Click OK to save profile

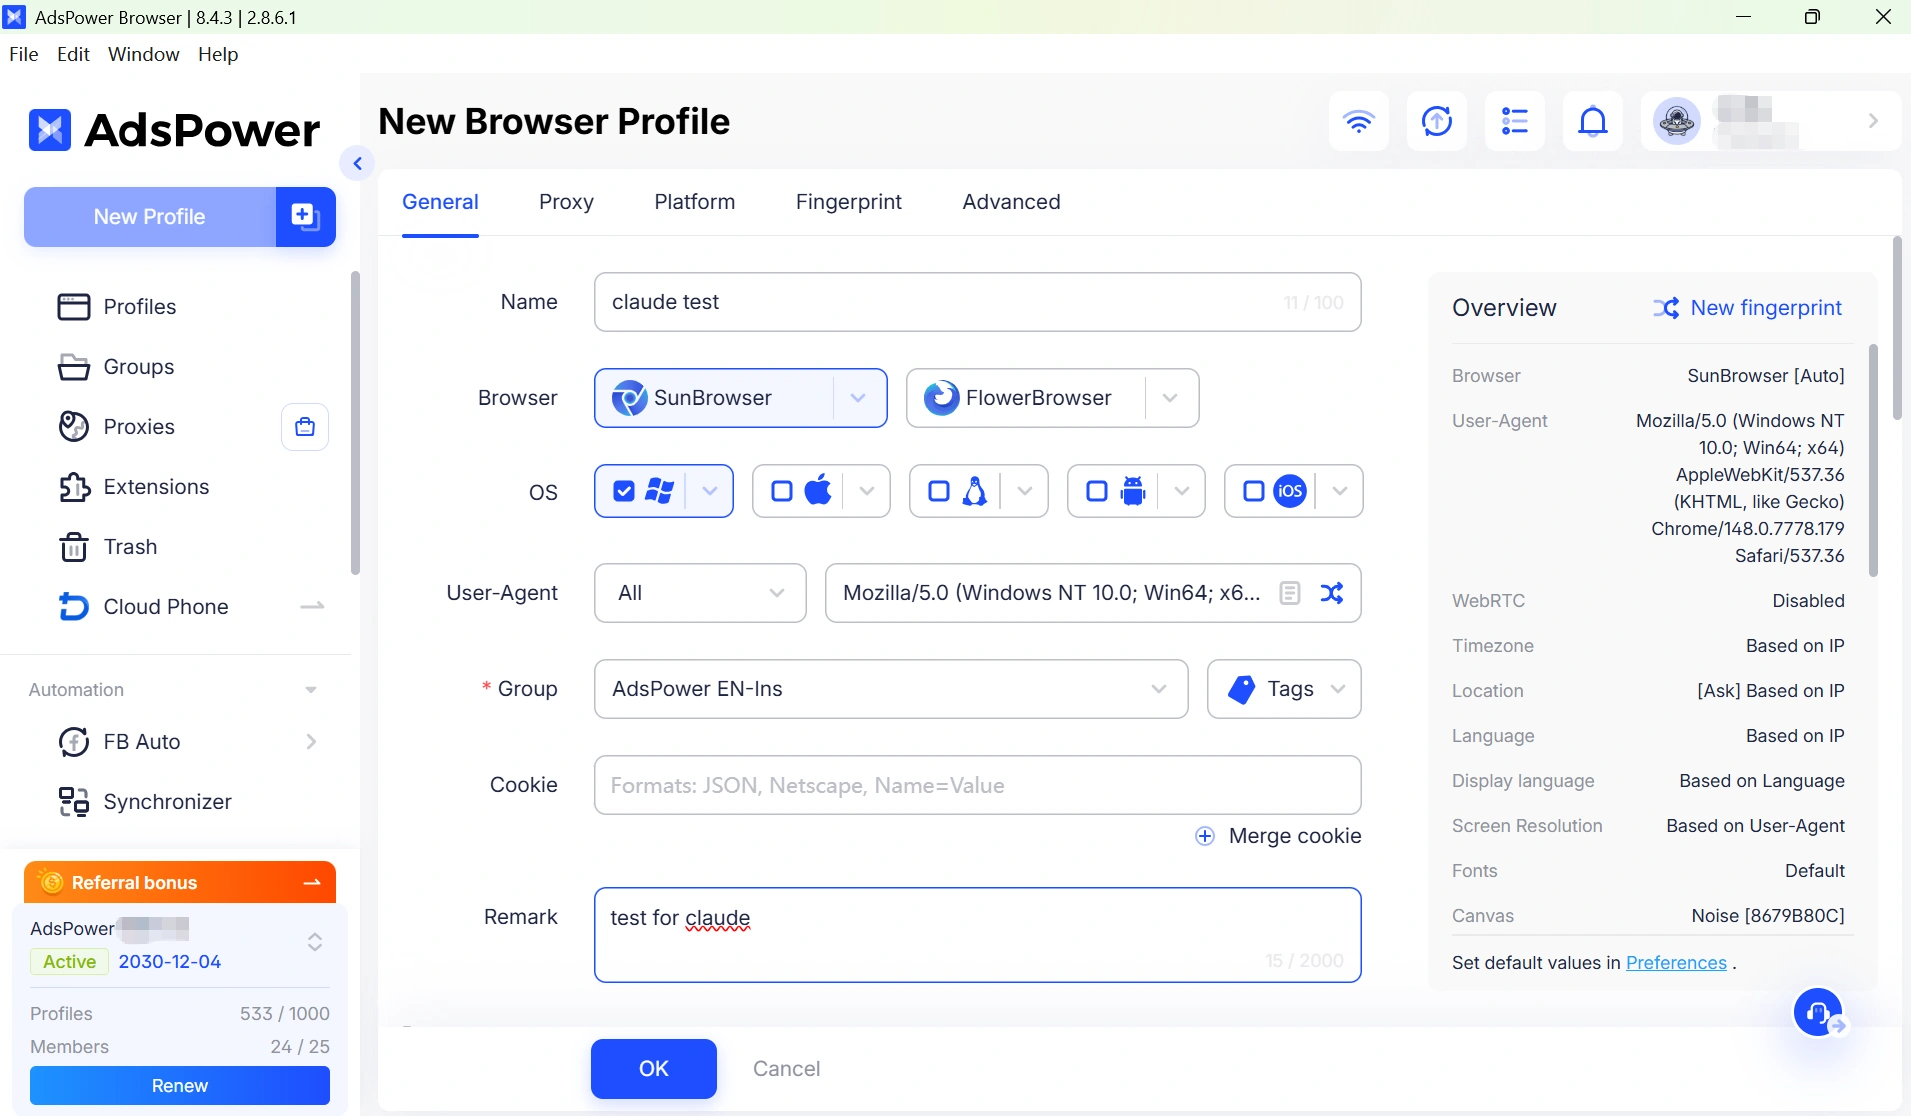[654, 1069]
